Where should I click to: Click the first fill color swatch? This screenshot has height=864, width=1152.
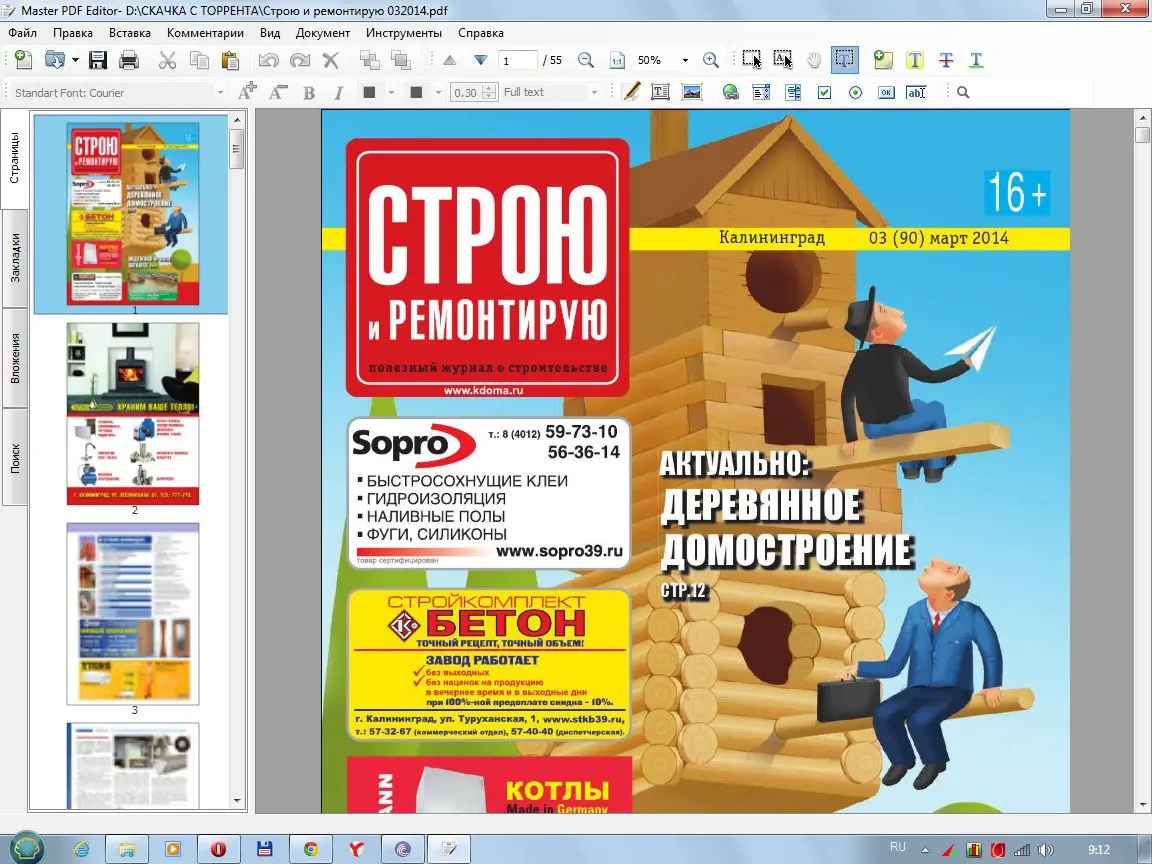370,93
